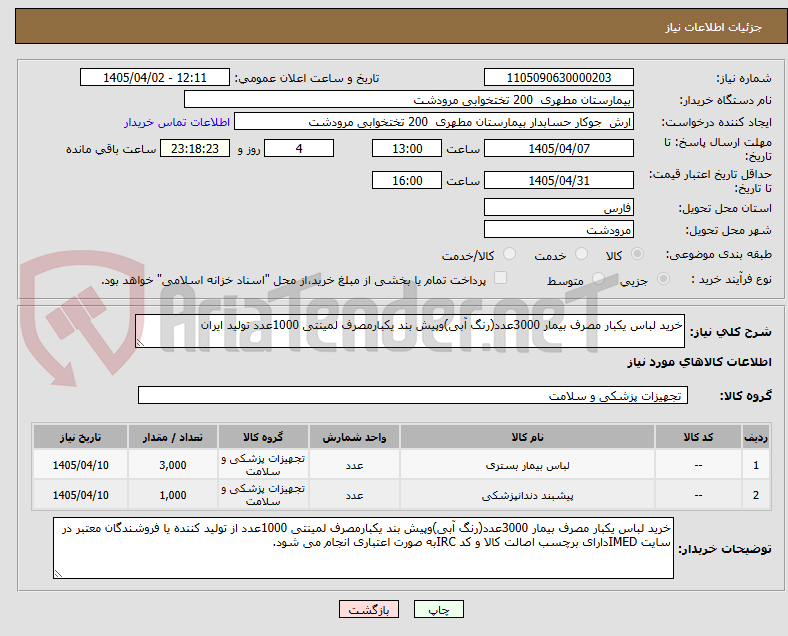Click the گروه کالا field تجهیزات پزشکی و سلامت
The height and width of the screenshot is (636, 788).
413,395
